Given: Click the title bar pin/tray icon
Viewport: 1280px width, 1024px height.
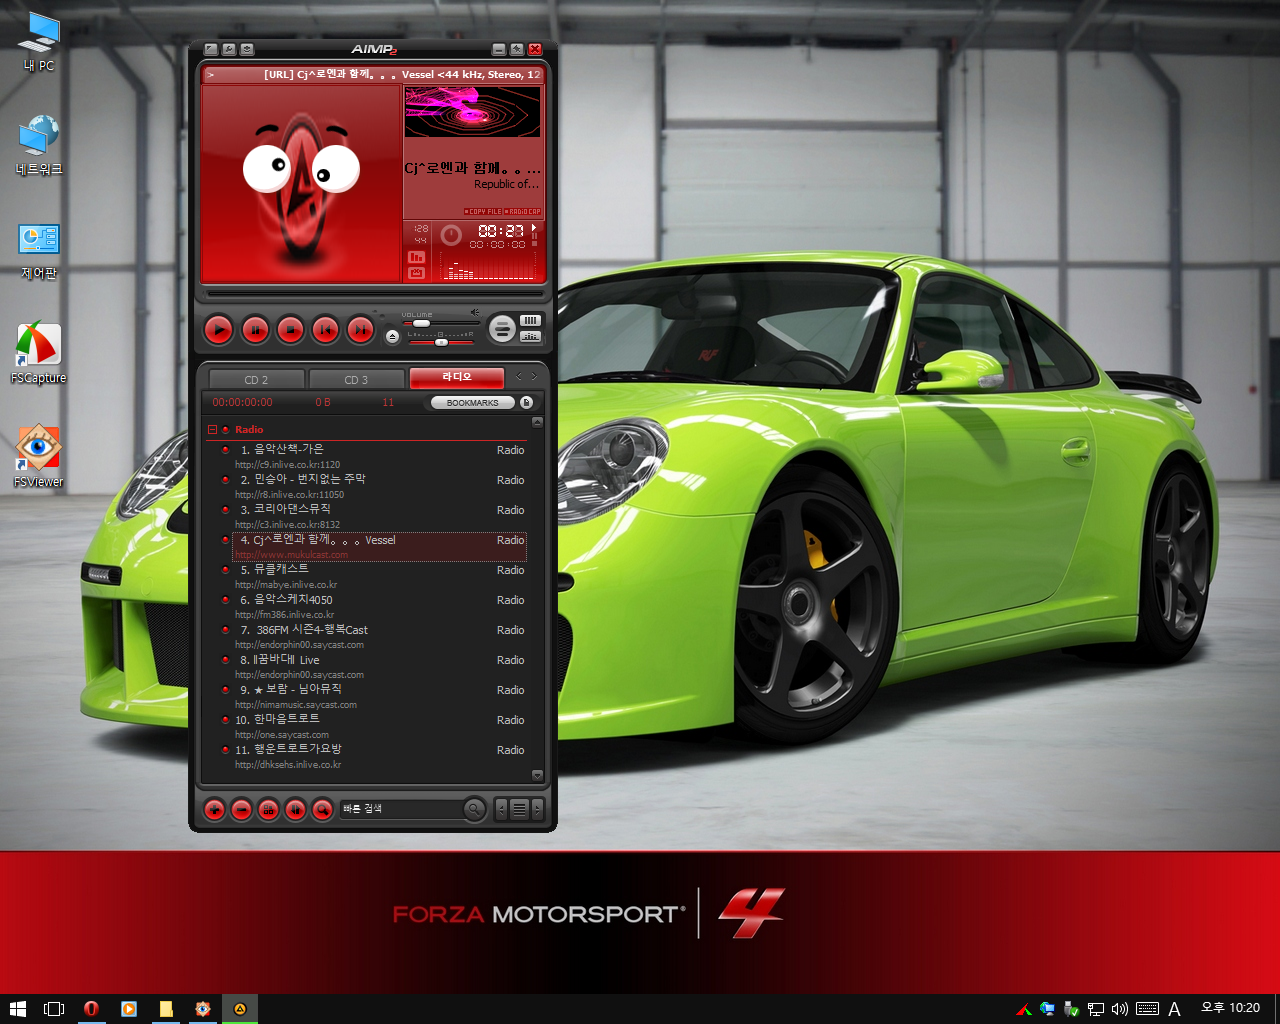Looking at the screenshot, I should point(517,49).
